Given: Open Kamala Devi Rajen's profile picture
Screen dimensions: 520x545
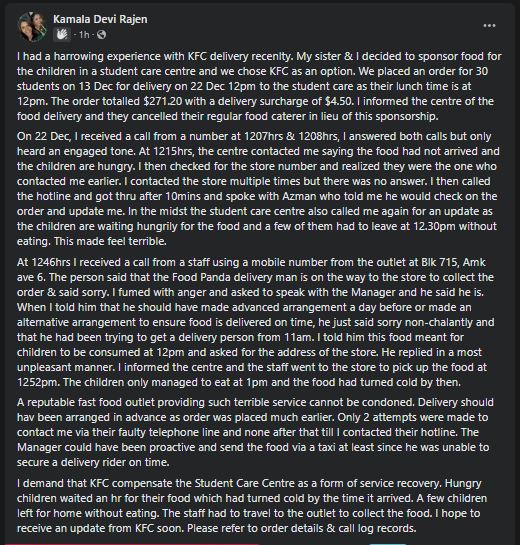Looking at the screenshot, I should 32,27.
